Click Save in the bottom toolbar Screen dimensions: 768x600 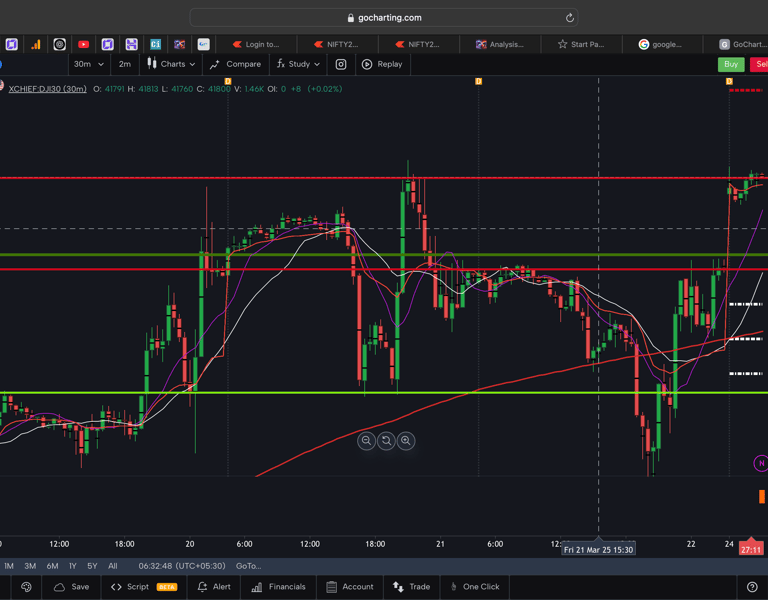click(72, 587)
